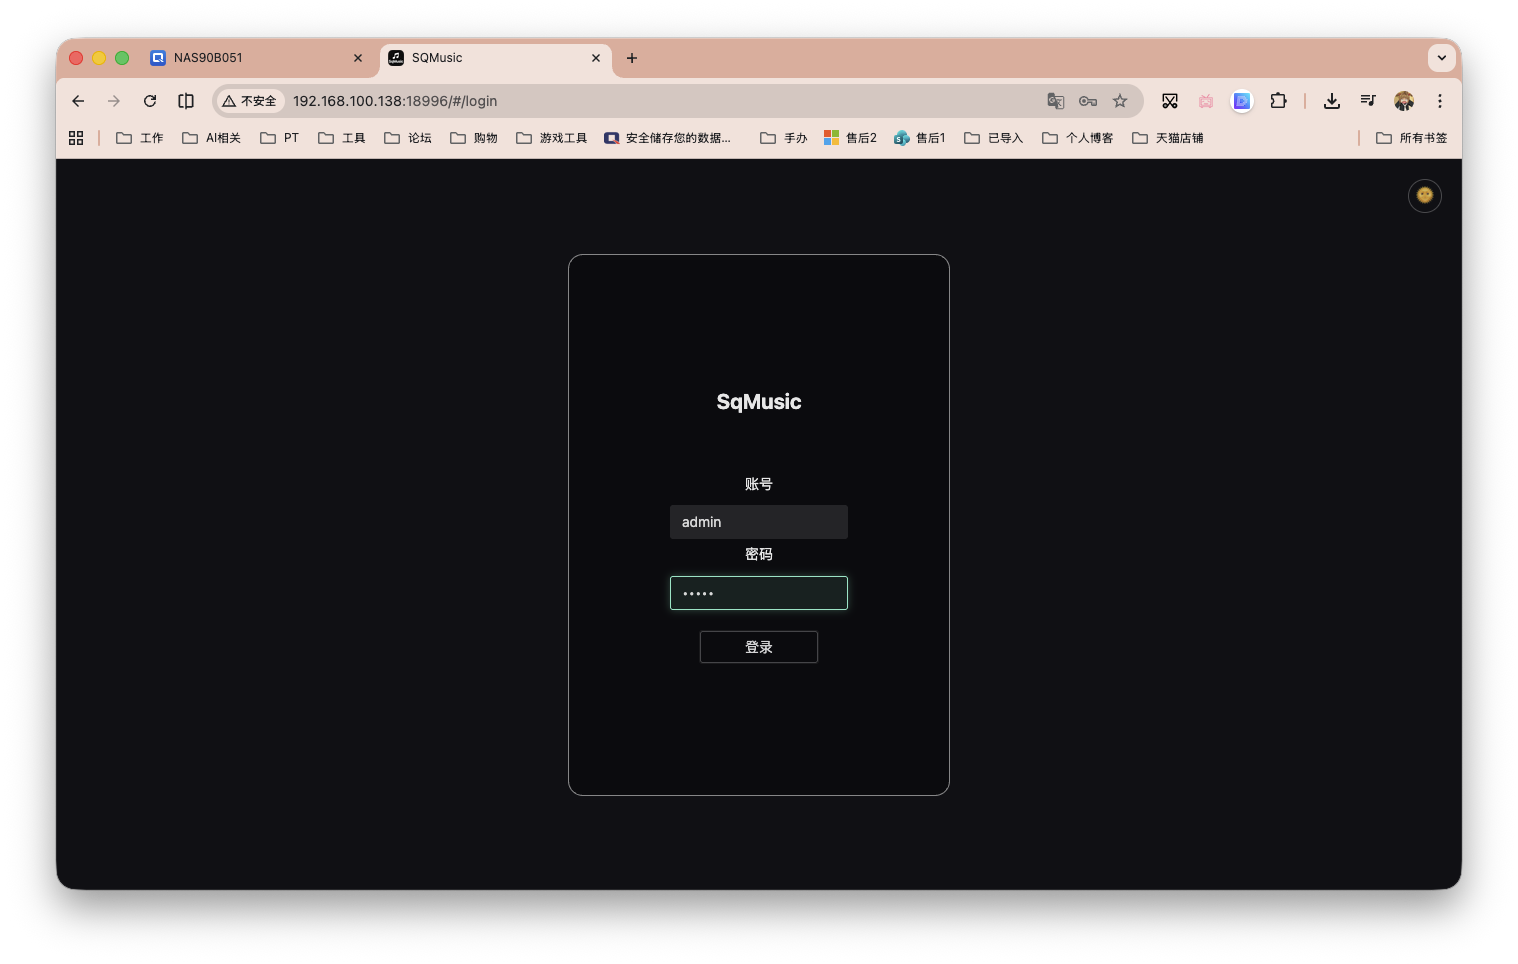Toggle the side panel icon

coord(186,101)
